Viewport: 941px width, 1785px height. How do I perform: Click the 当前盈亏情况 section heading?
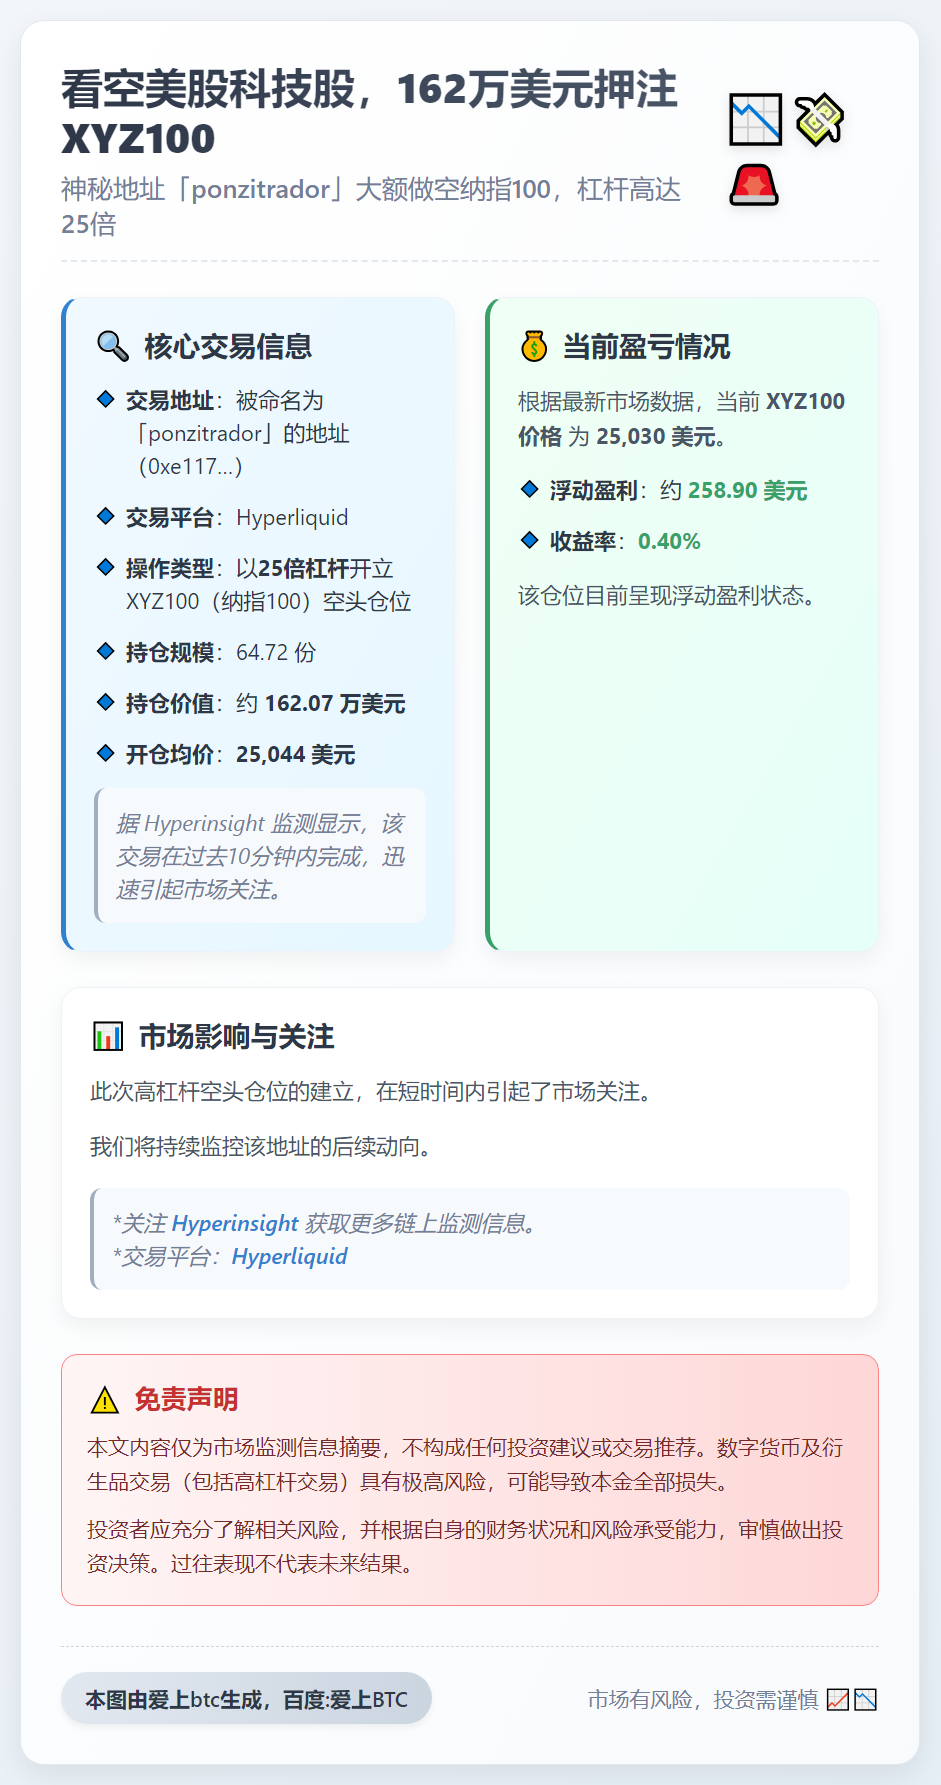pyautogui.click(x=646, y=346)
